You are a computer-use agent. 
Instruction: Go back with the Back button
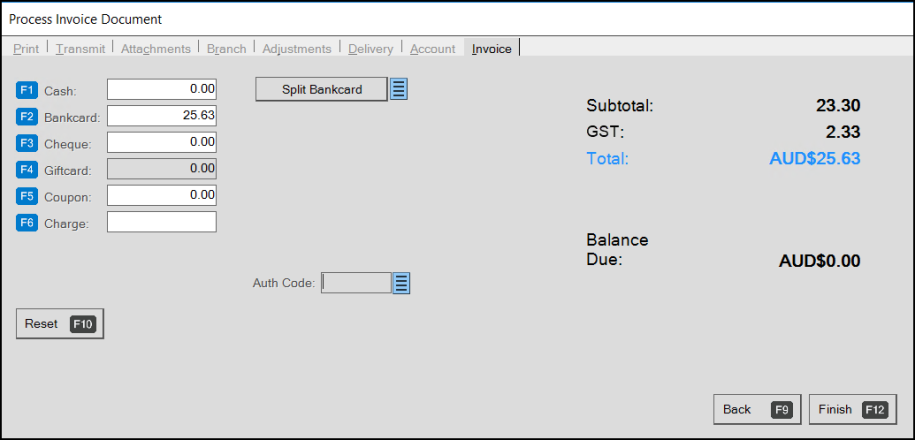757,410
